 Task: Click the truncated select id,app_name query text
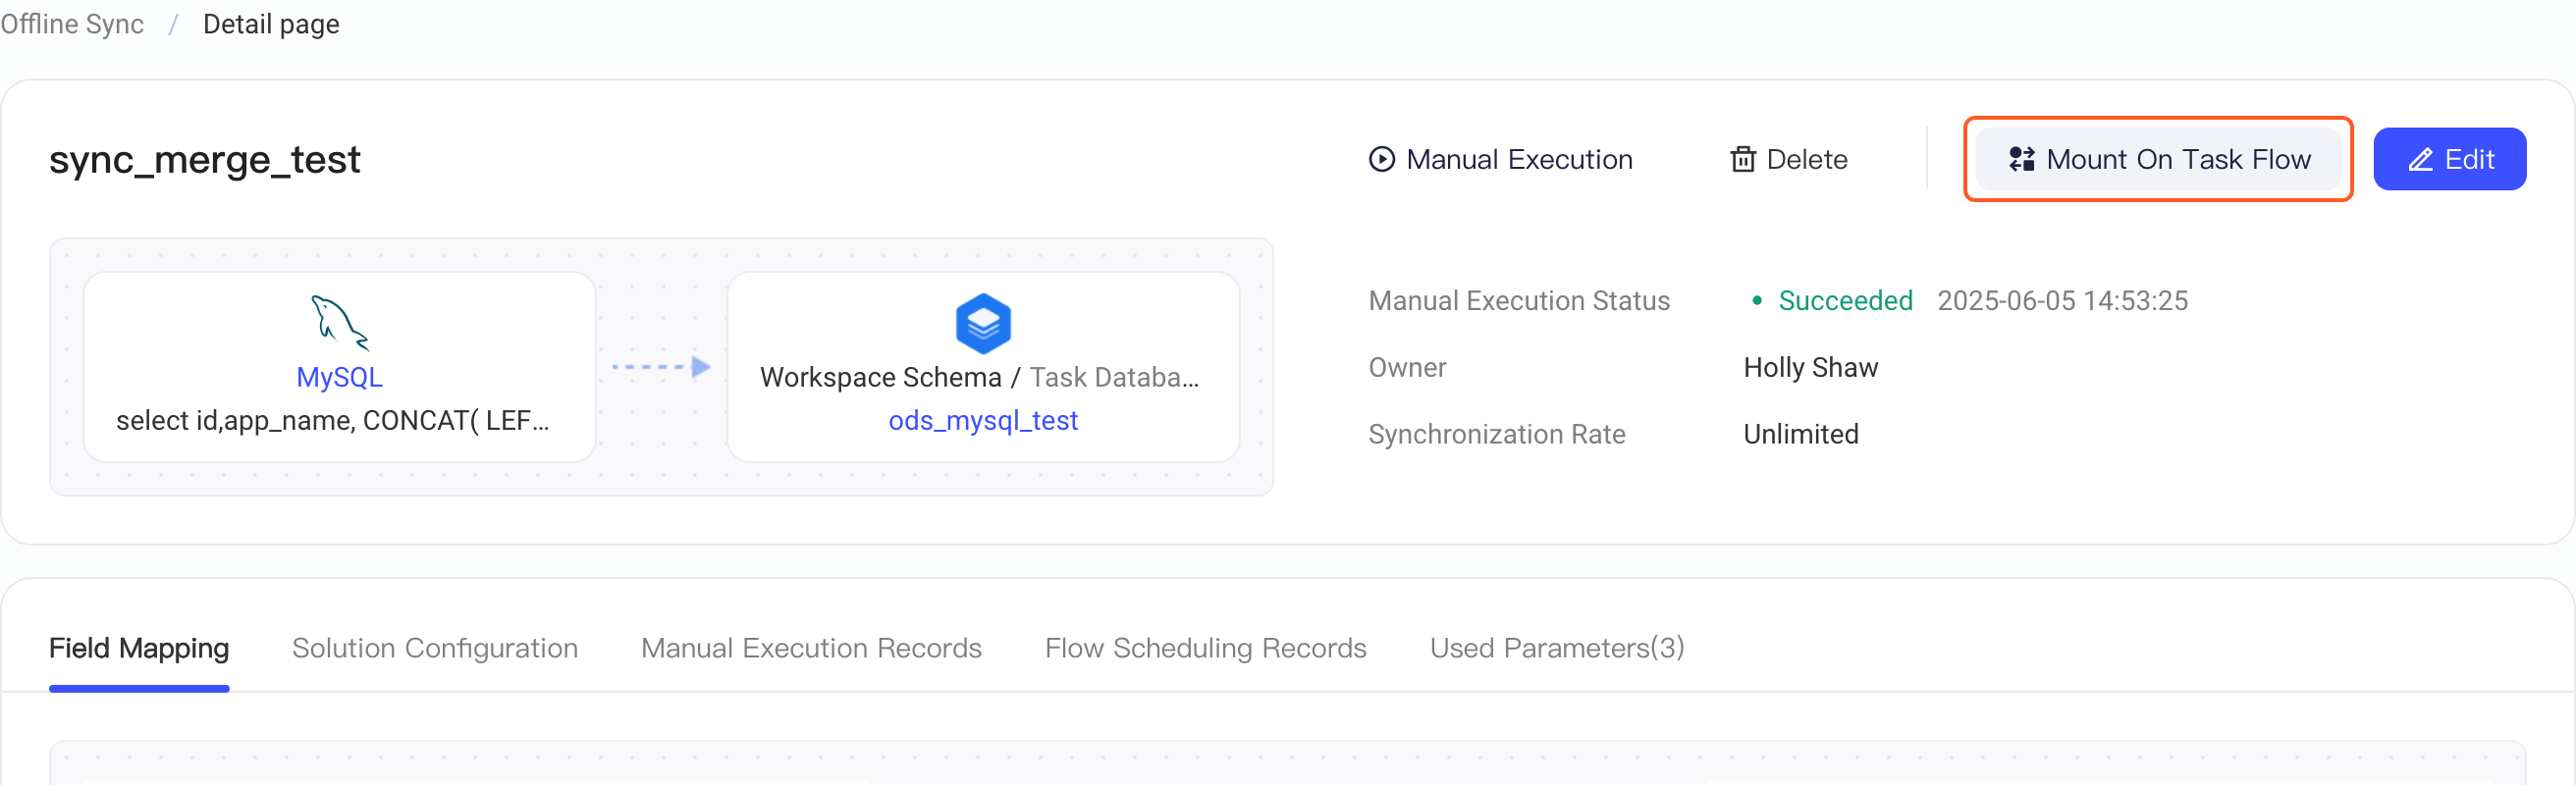[333, 421]
